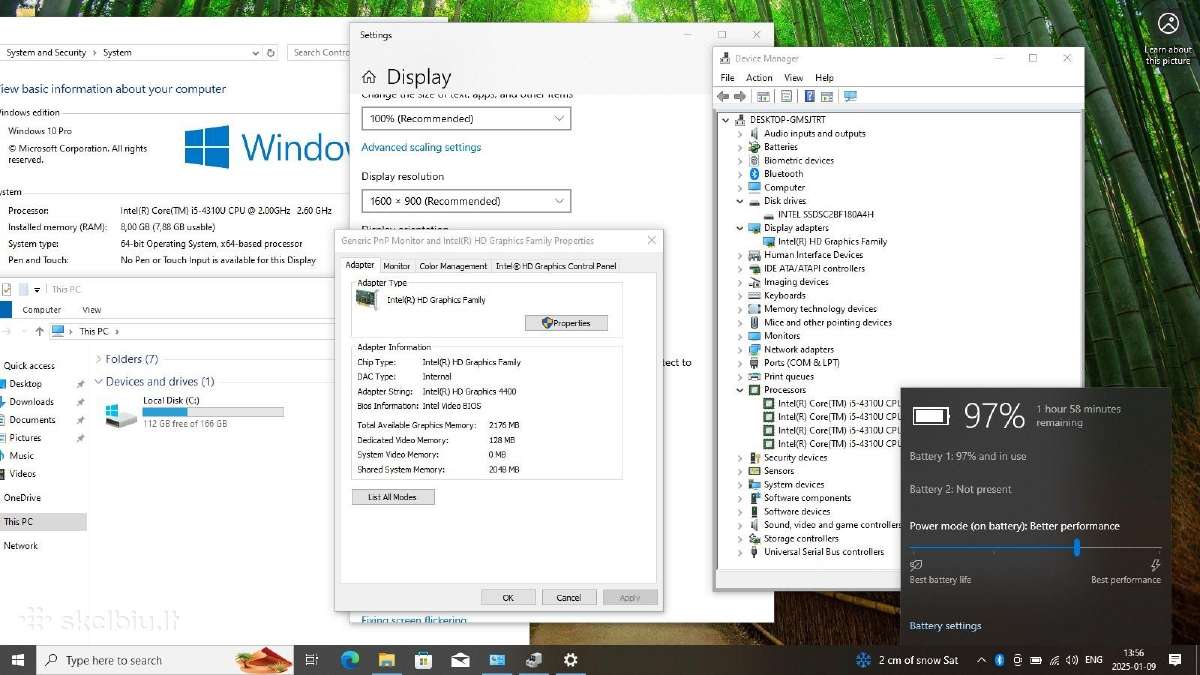This screenshot has height=675, width=1200.
Task: Open Intel HD Graphics Control Panel tab
Action: point(556,266)
